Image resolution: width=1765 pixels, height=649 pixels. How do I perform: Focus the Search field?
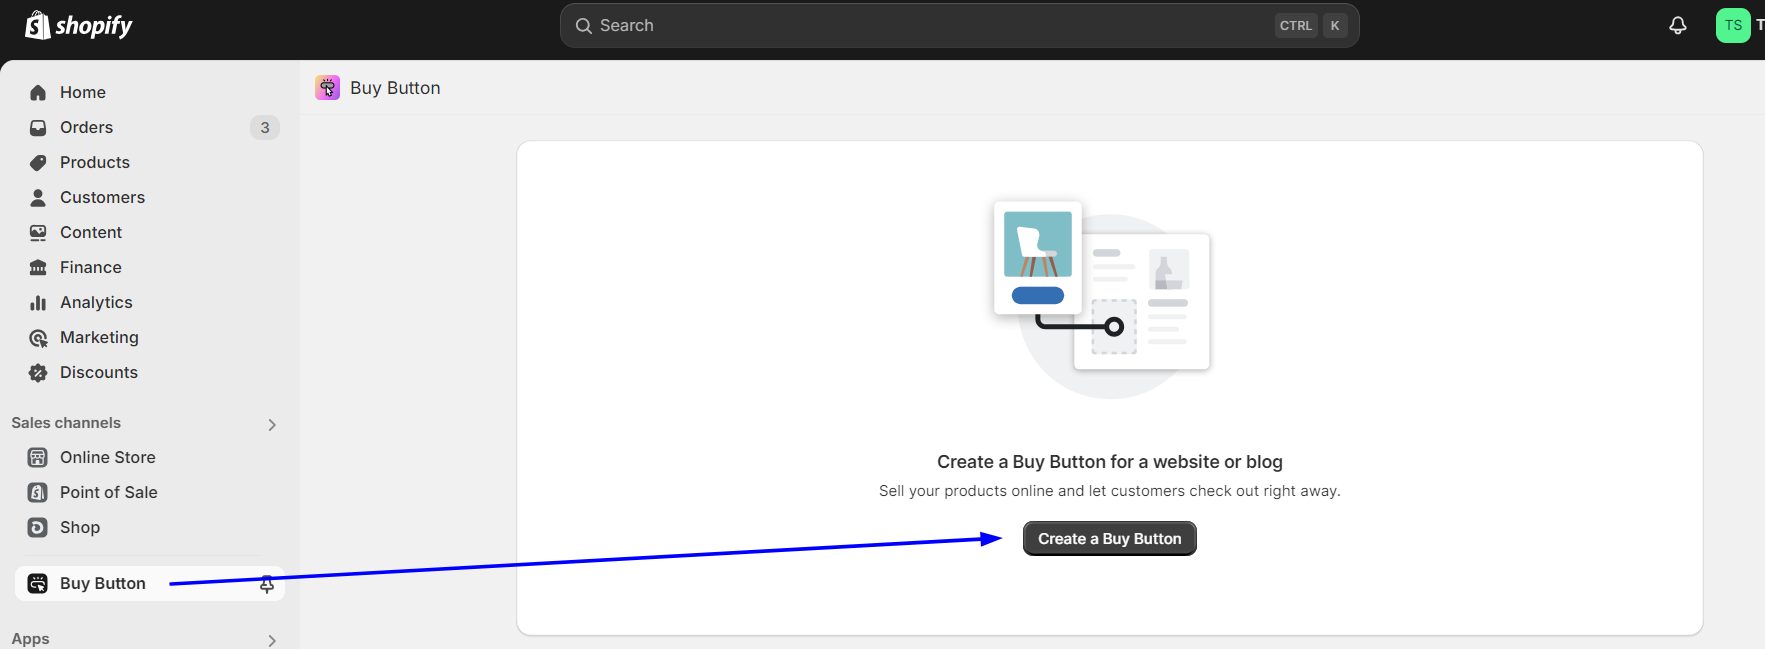point(959,25)
